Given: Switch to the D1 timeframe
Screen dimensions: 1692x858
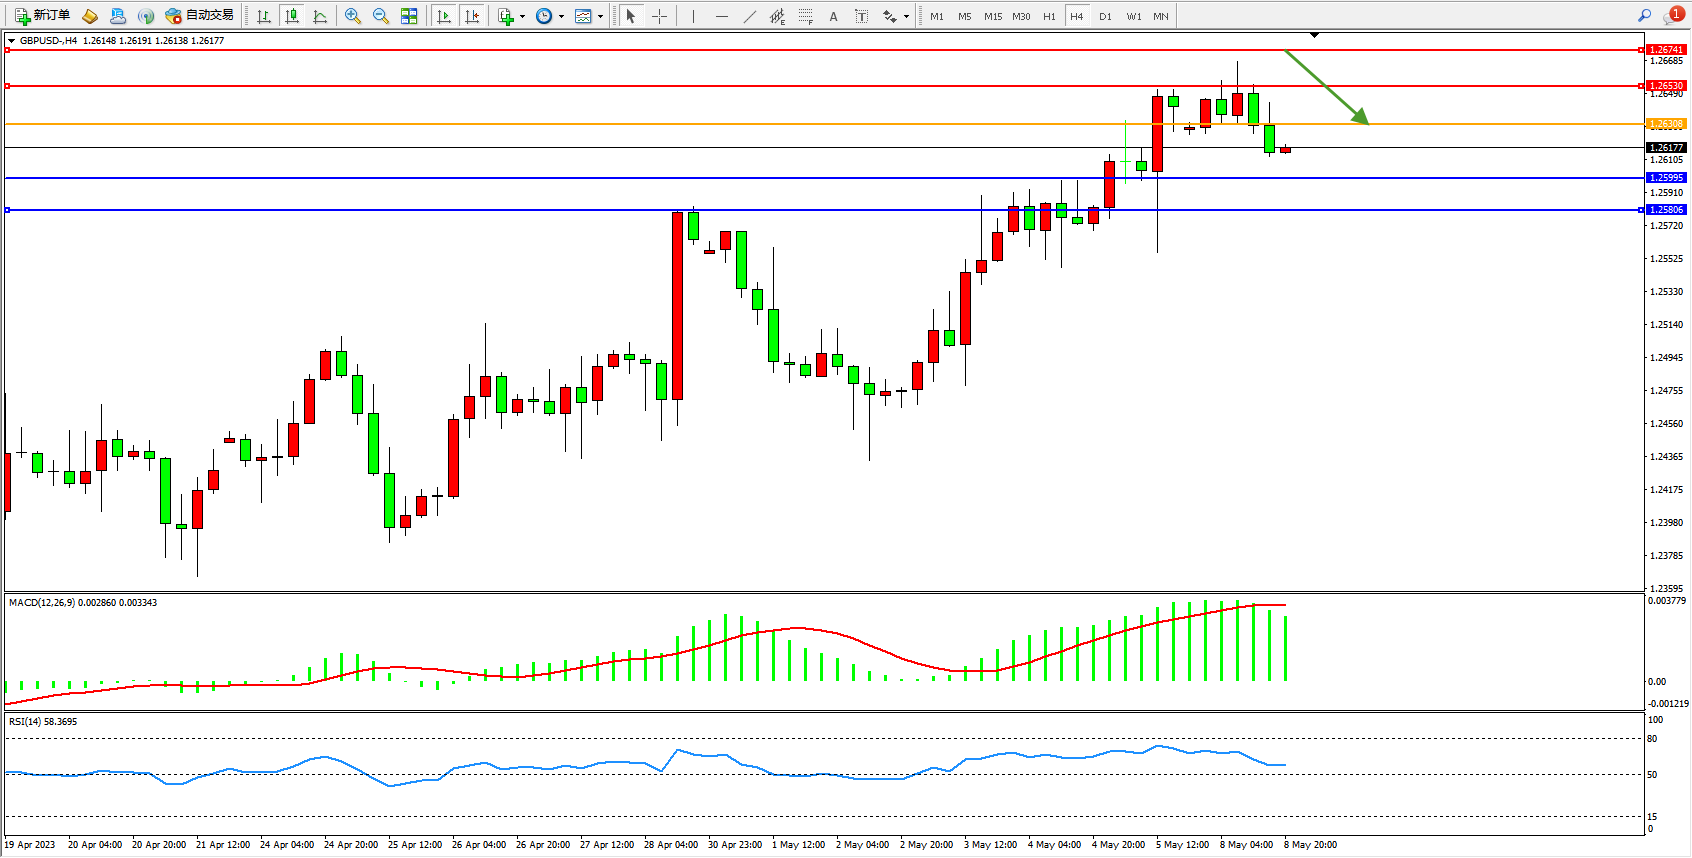Looking at the screenshot, I should click(x=1105, y=16).
